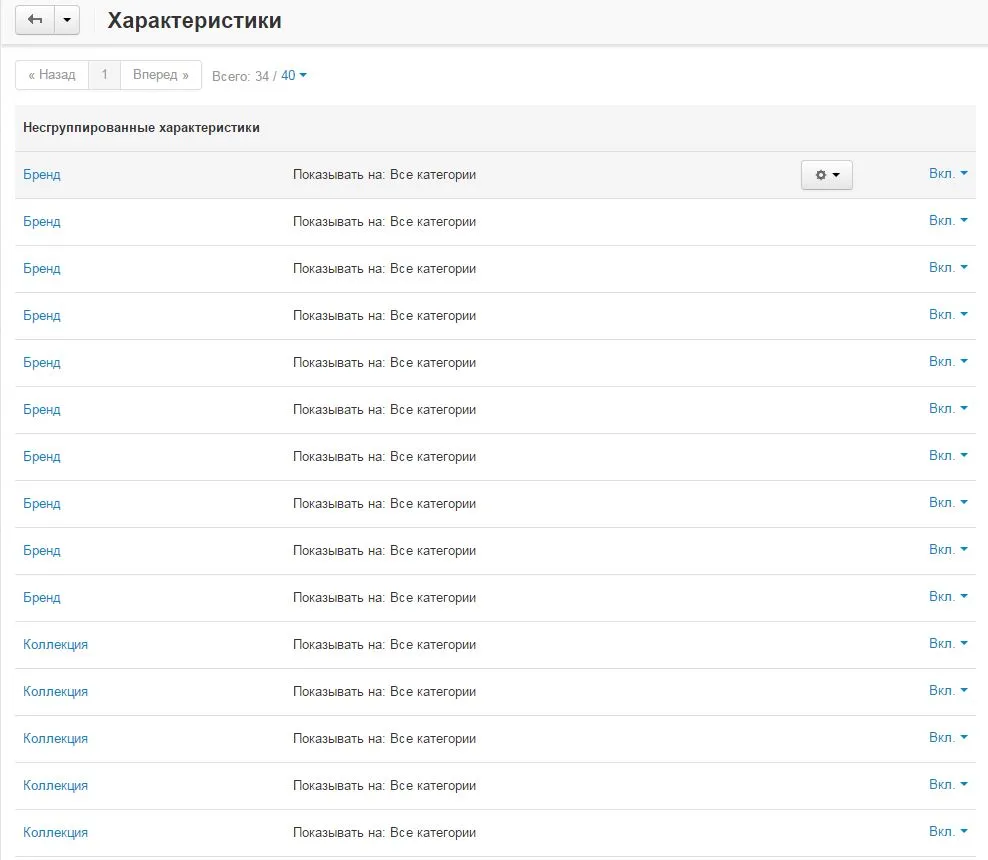Go to previous page with «Назад
988x860 pixels.
click(52, 75)
